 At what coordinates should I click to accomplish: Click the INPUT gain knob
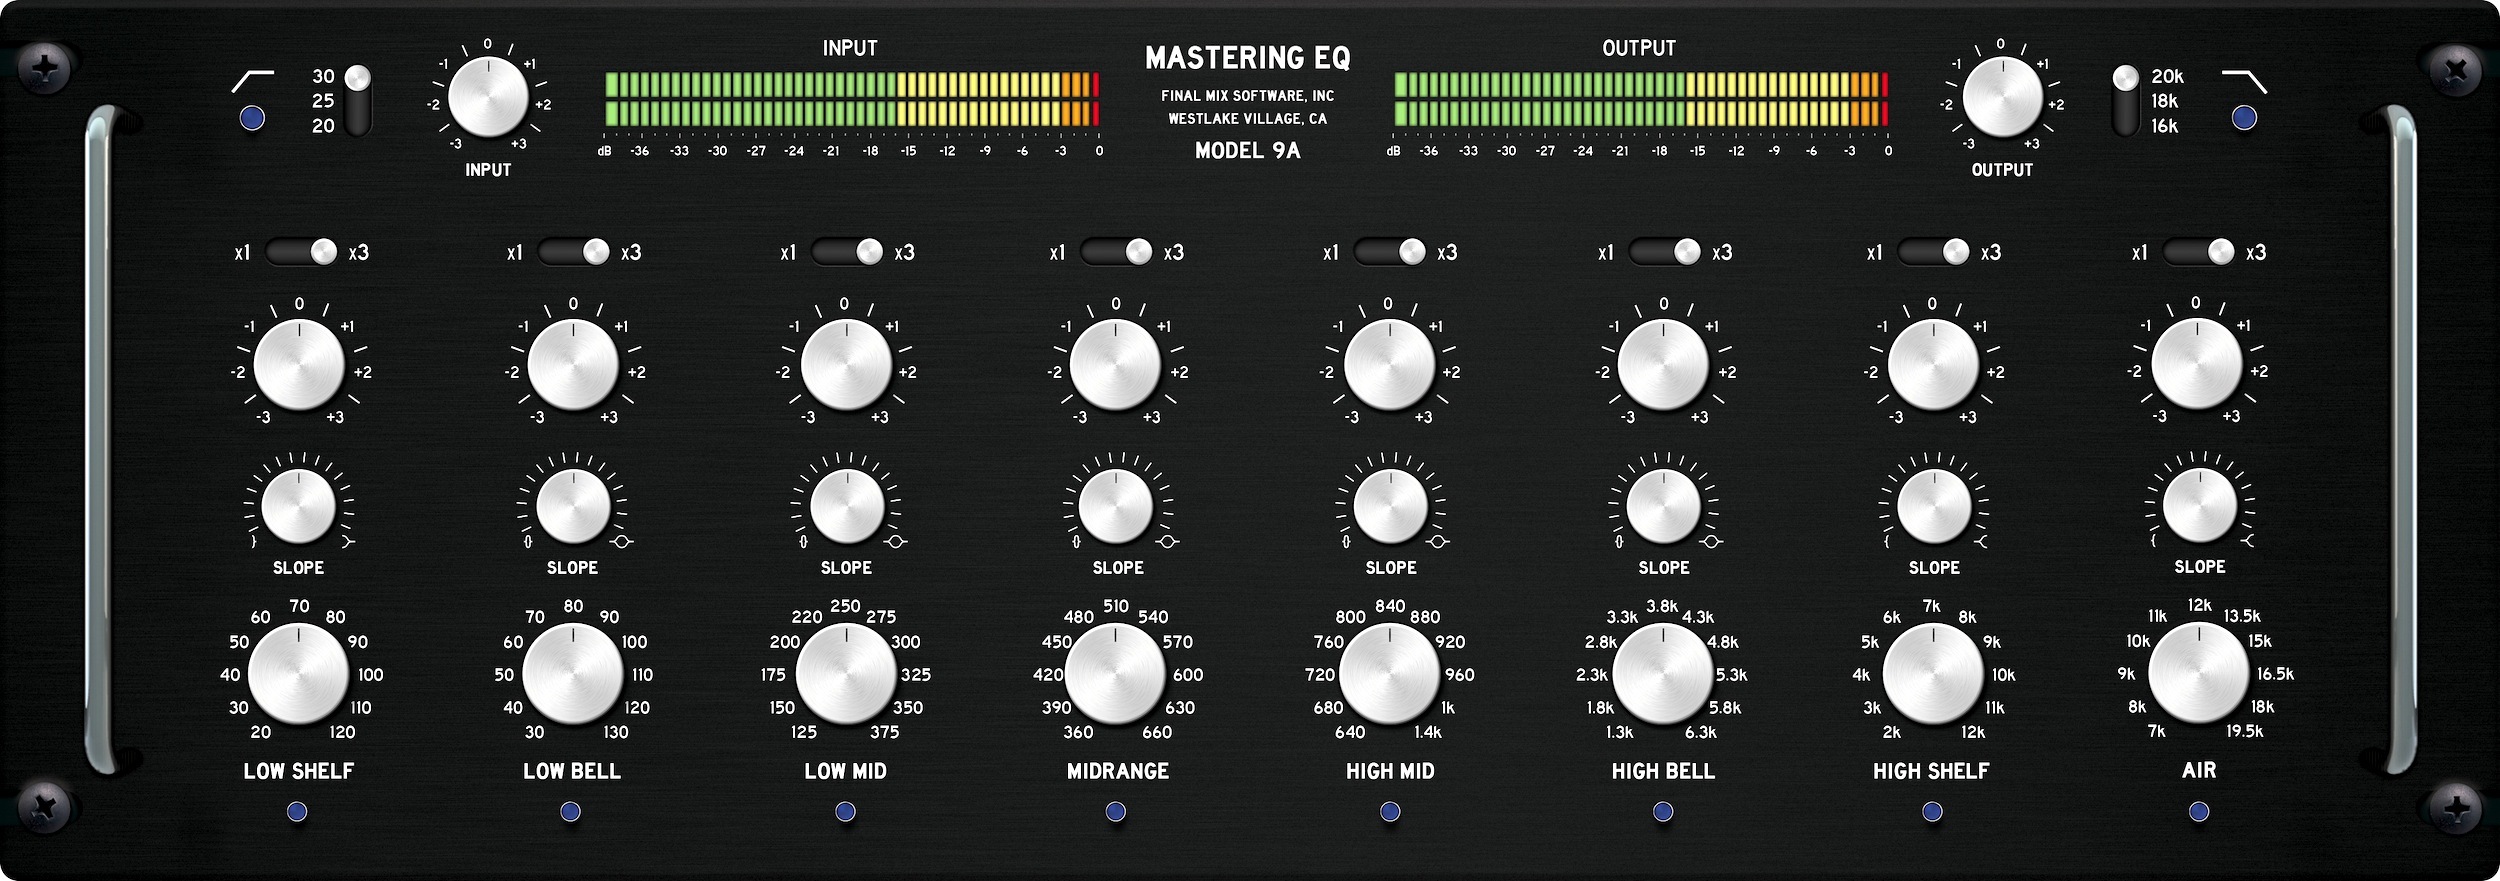[x=488, y=98]
